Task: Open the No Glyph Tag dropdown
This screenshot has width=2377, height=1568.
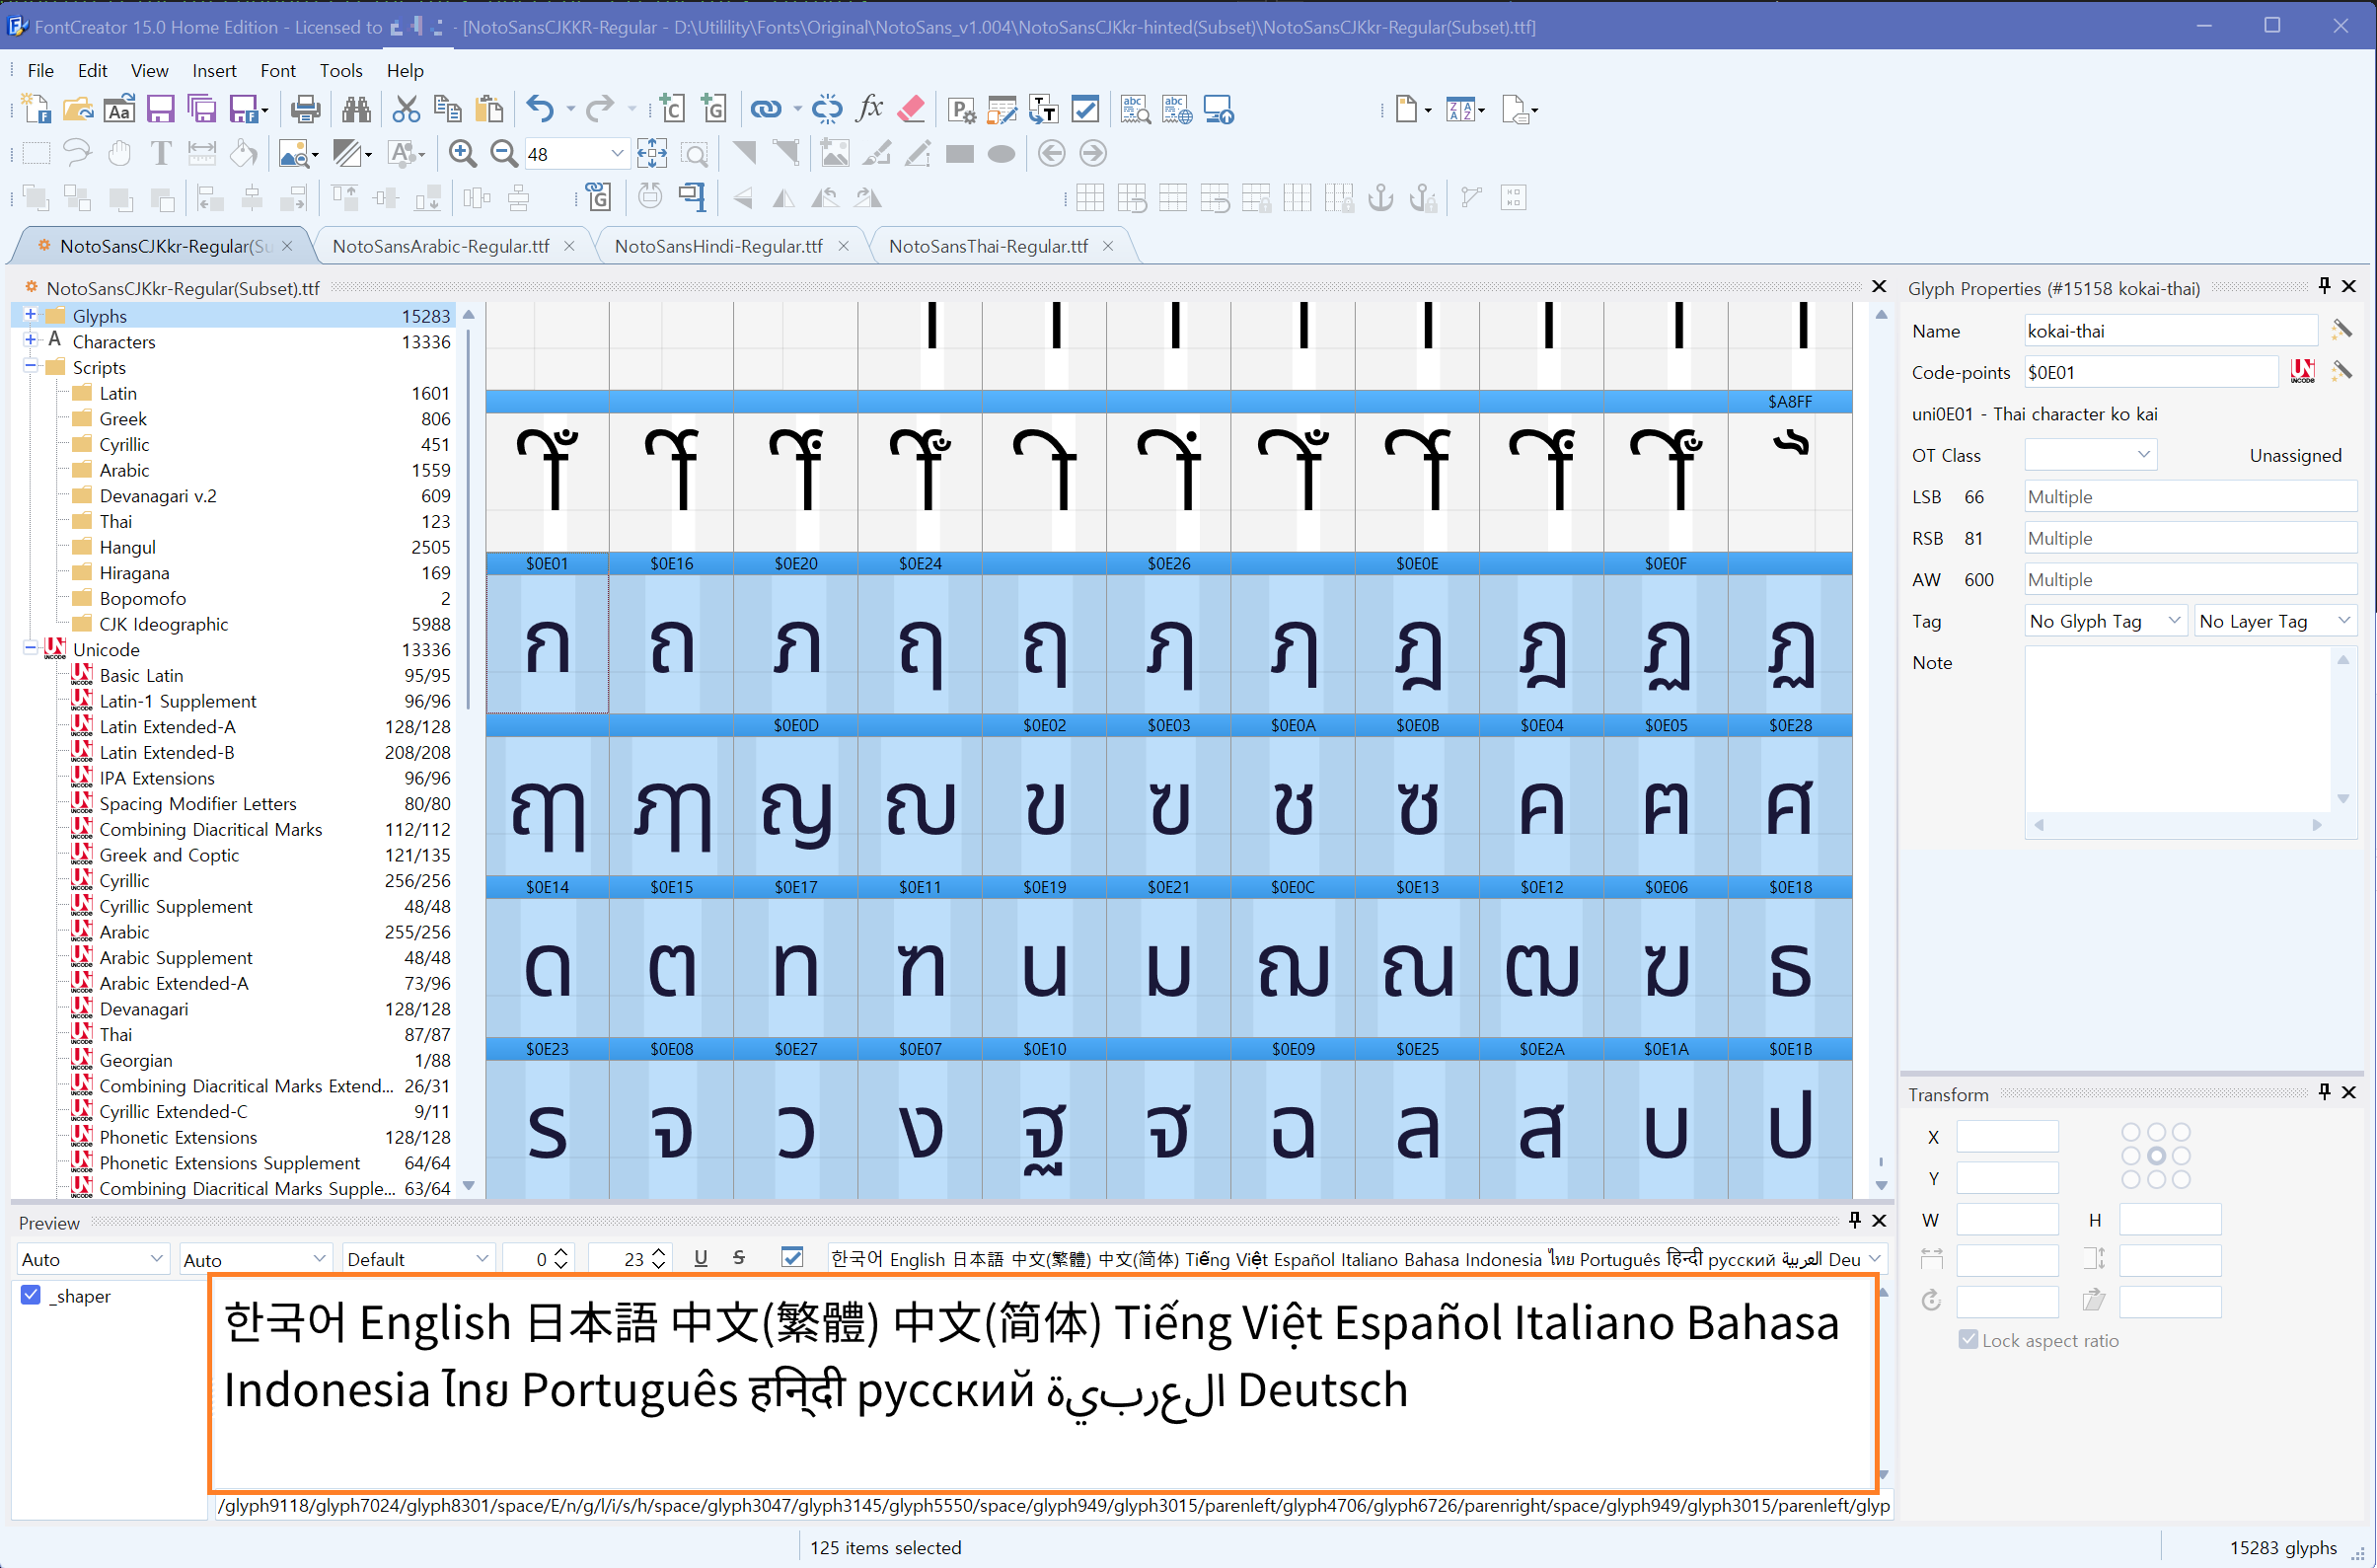Action: pyautogui.click(x=2103, y=621)
